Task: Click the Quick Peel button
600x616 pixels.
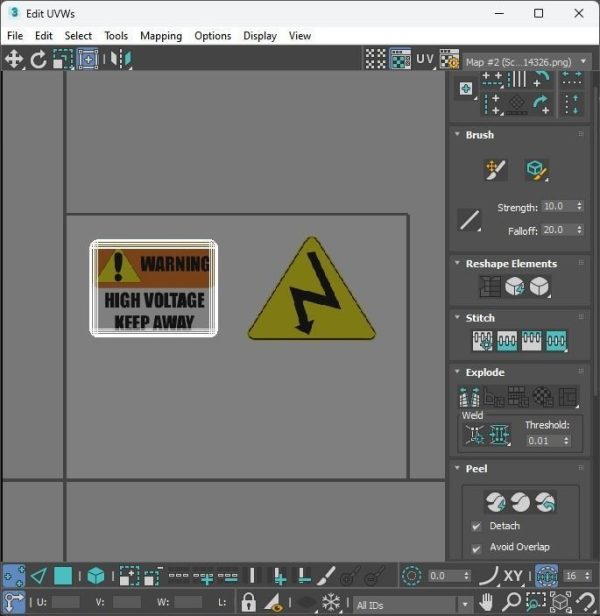Action: click(495, 502)
